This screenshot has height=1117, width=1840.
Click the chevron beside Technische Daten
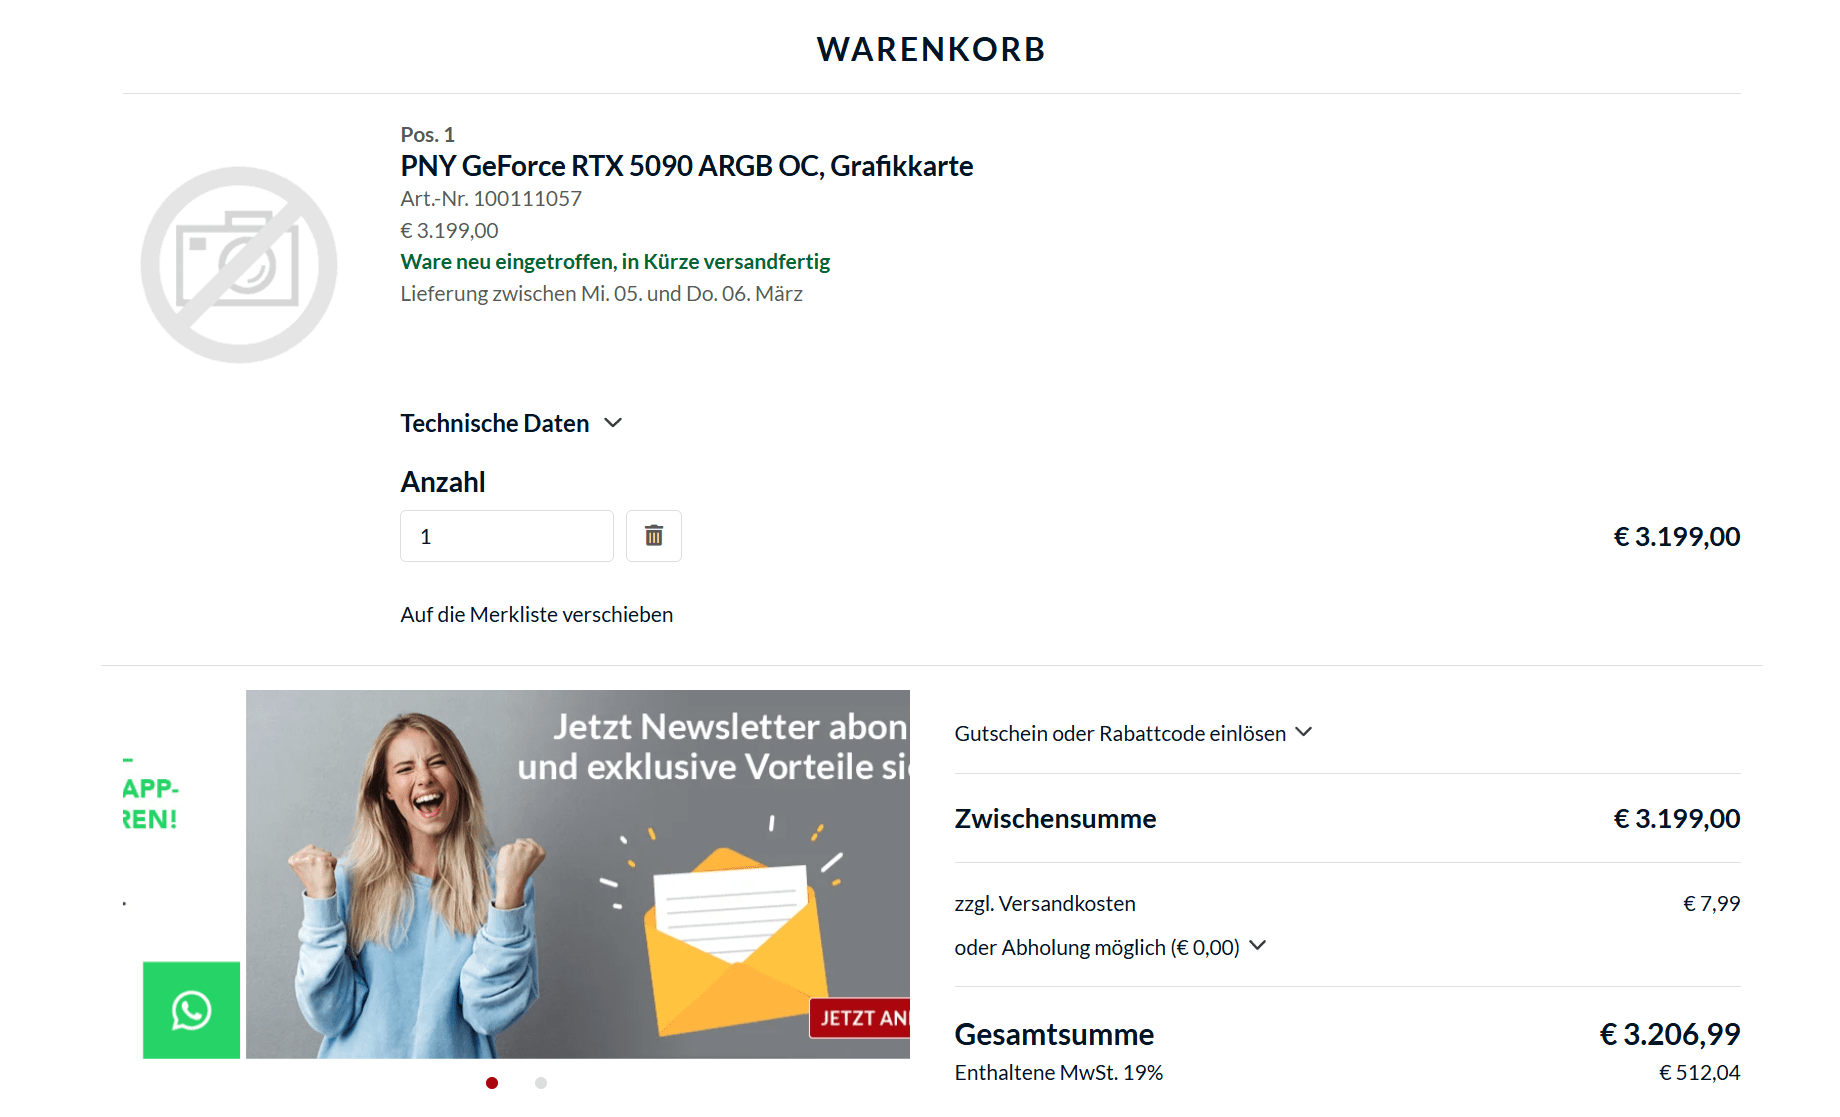pyautogui.click(x=613, y=423)
